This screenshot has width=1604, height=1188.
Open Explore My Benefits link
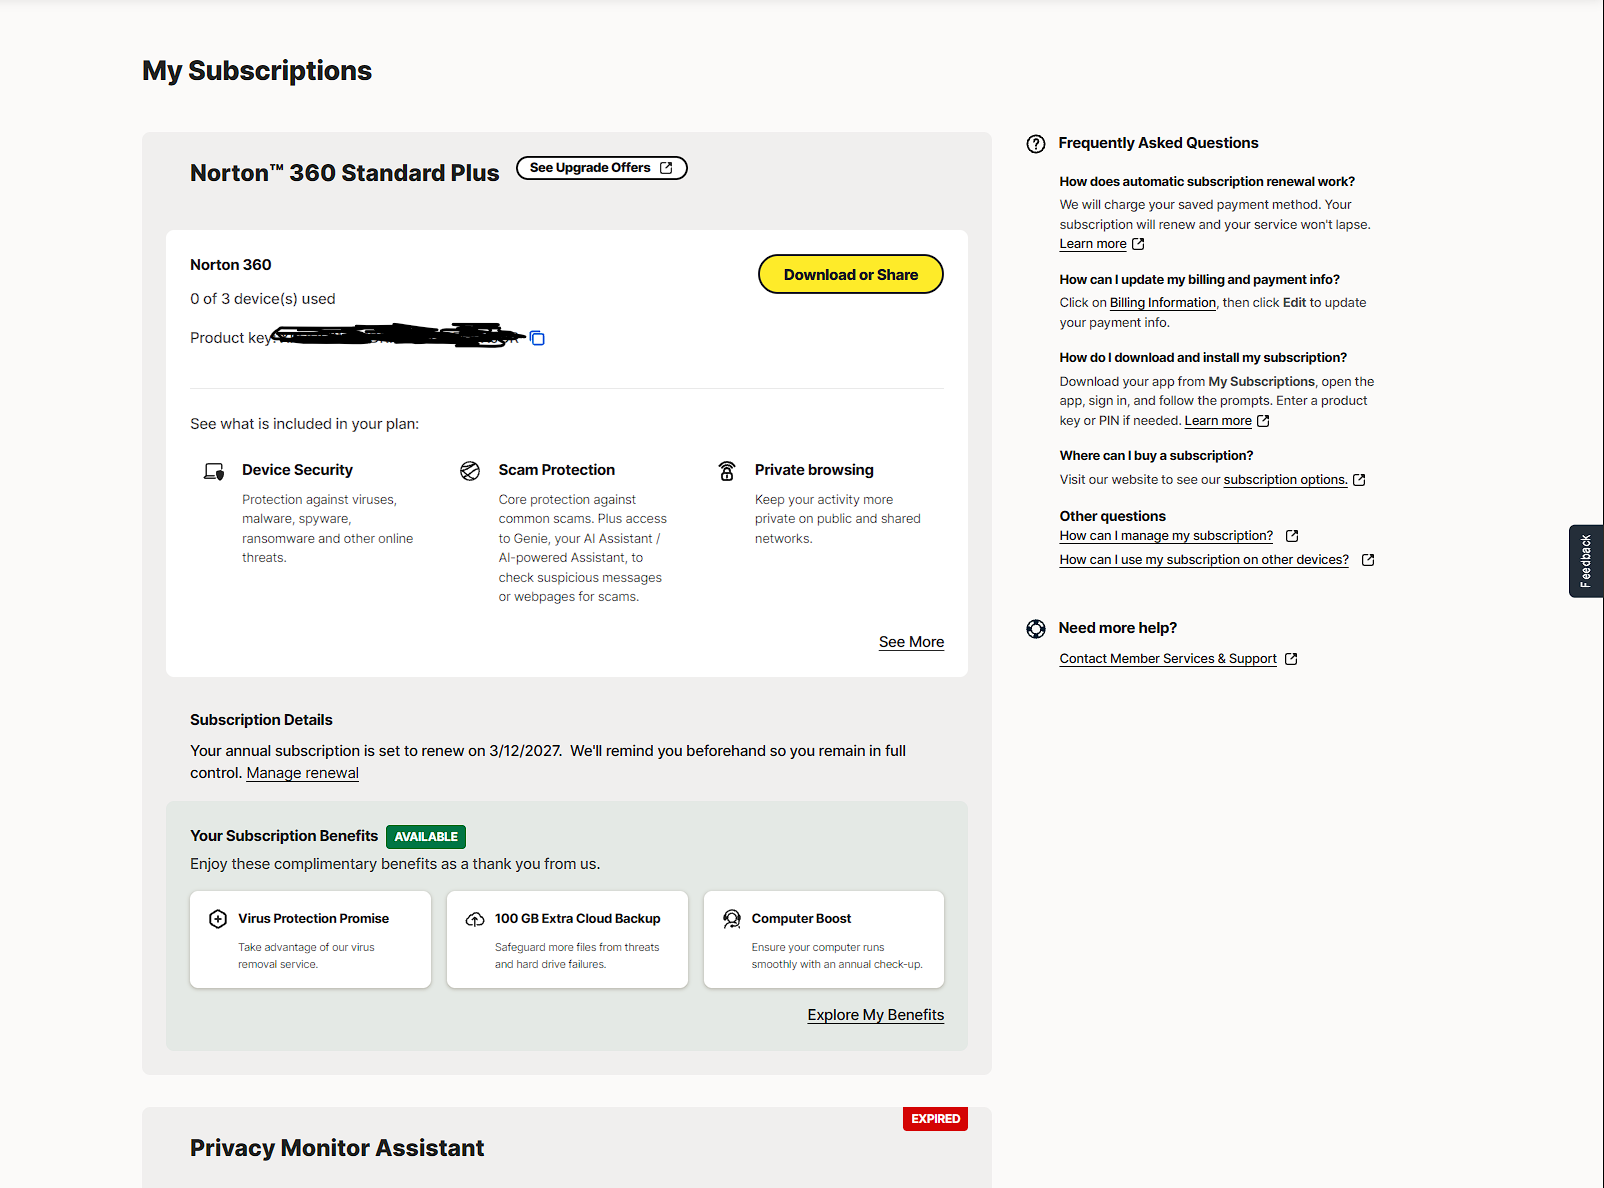tap(876, 1015)
